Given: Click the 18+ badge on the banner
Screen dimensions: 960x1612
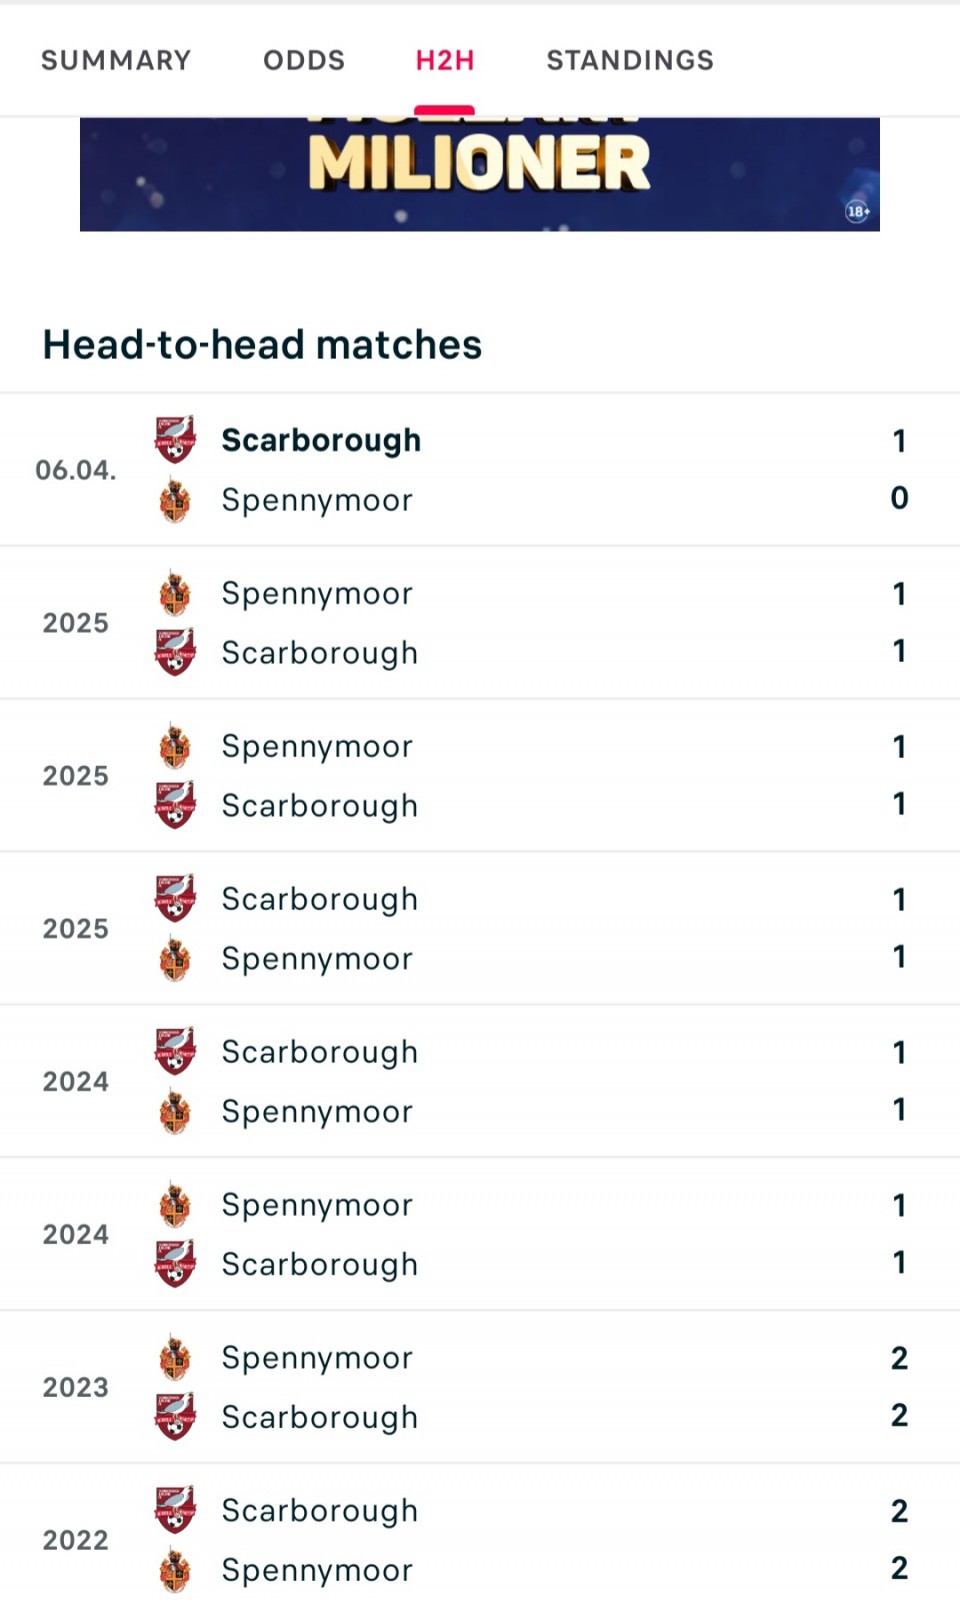Looking at the screenshot, I should 857,211.
